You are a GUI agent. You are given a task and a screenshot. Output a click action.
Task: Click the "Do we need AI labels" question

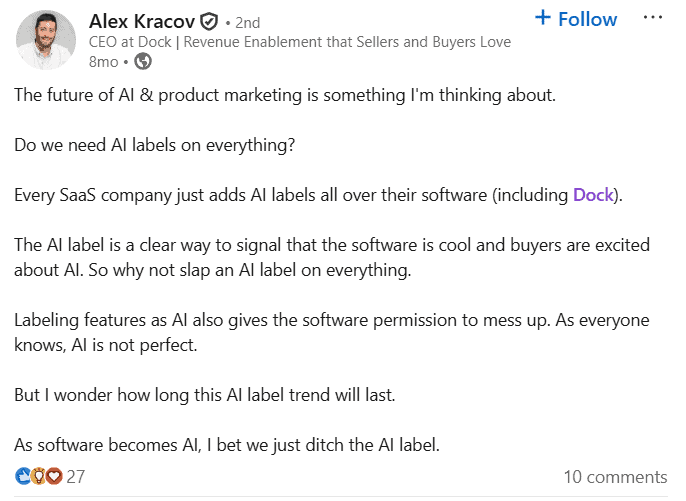[x=156, y=145]
